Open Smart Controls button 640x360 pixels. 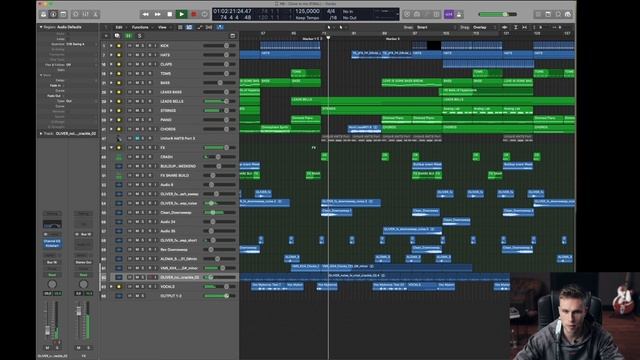[x=76, y=14]
